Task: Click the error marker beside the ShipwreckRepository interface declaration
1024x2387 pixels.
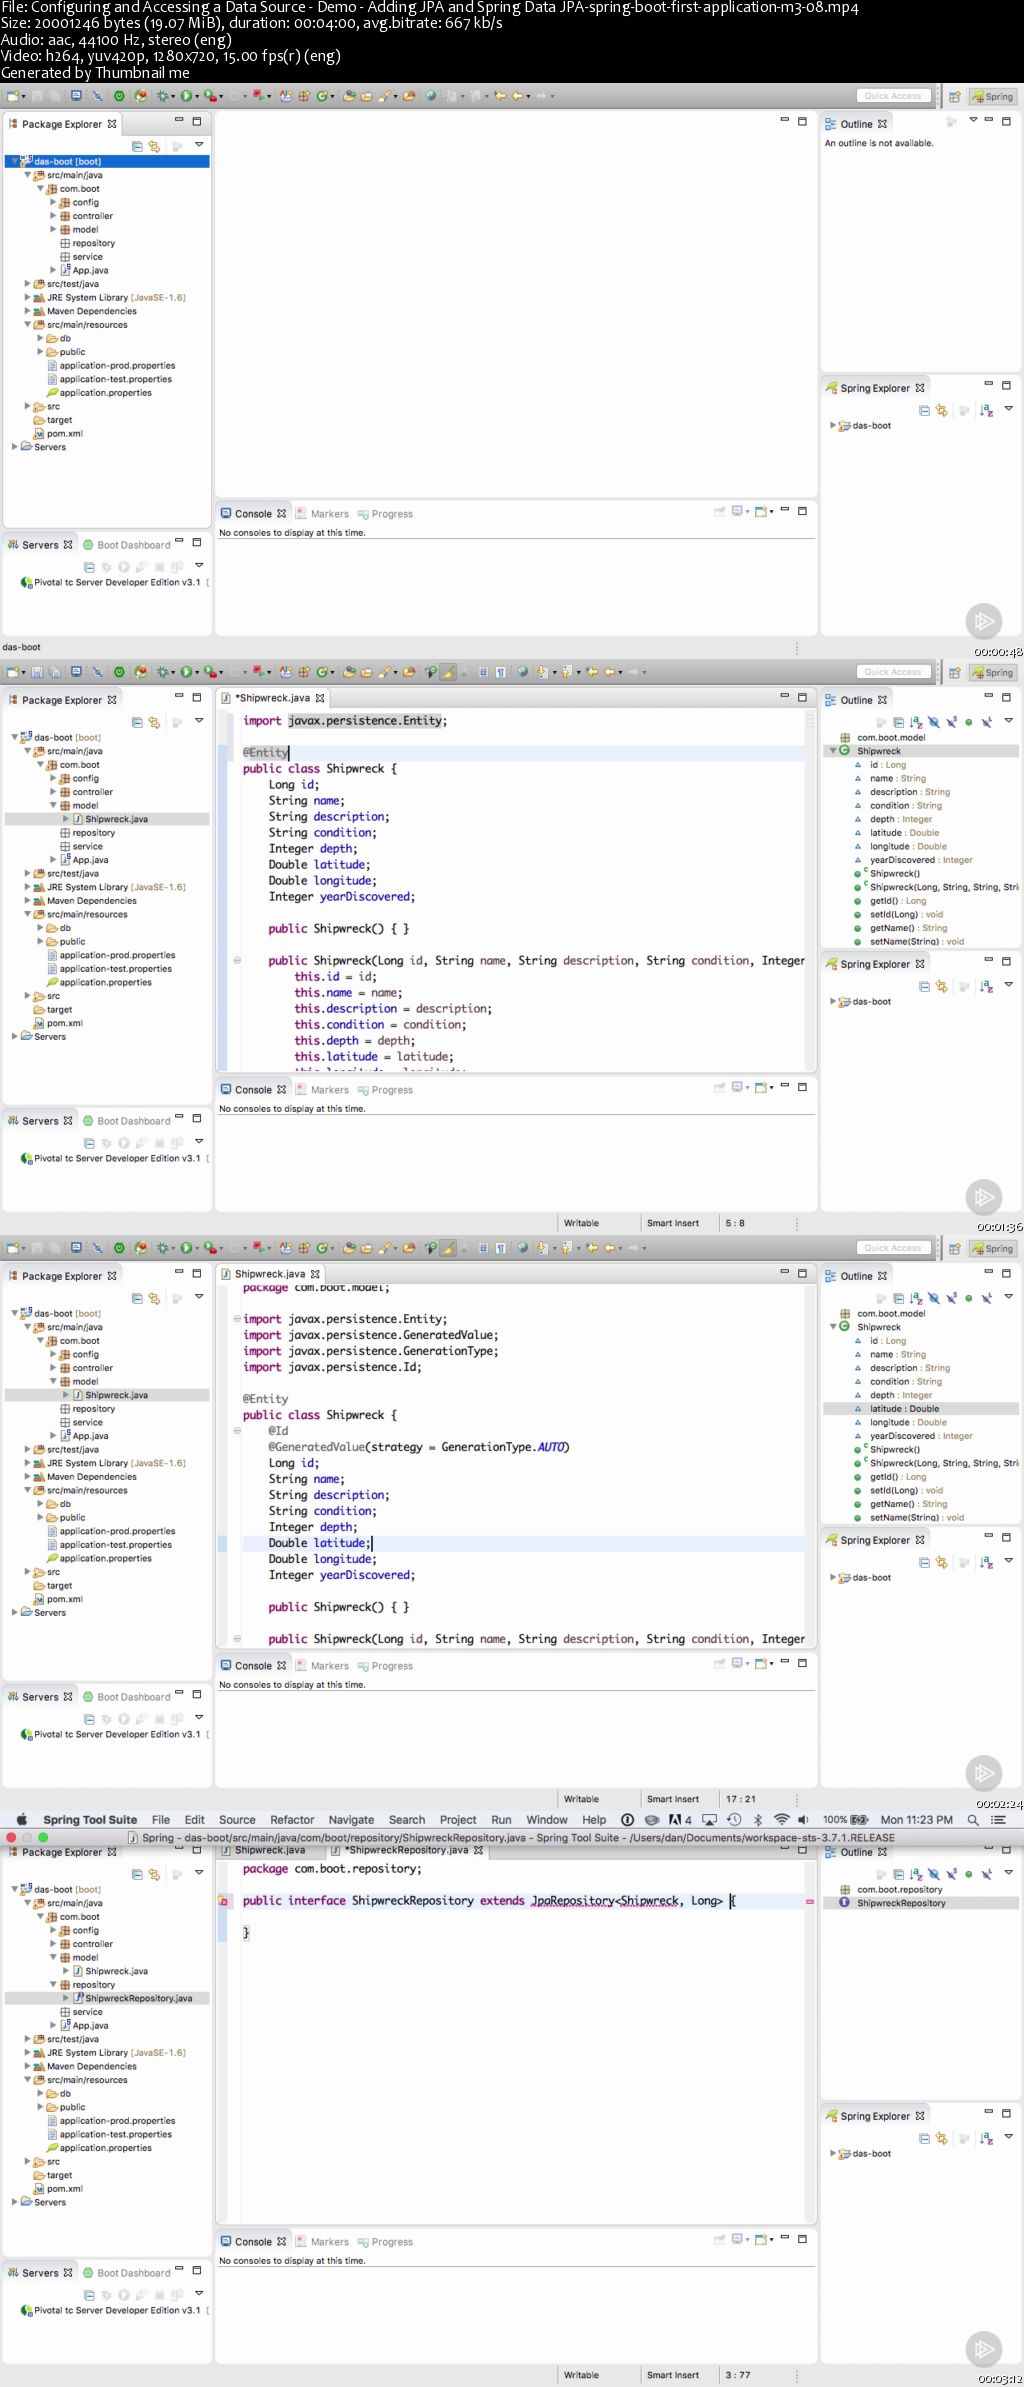Action: tap(224, 1901)
